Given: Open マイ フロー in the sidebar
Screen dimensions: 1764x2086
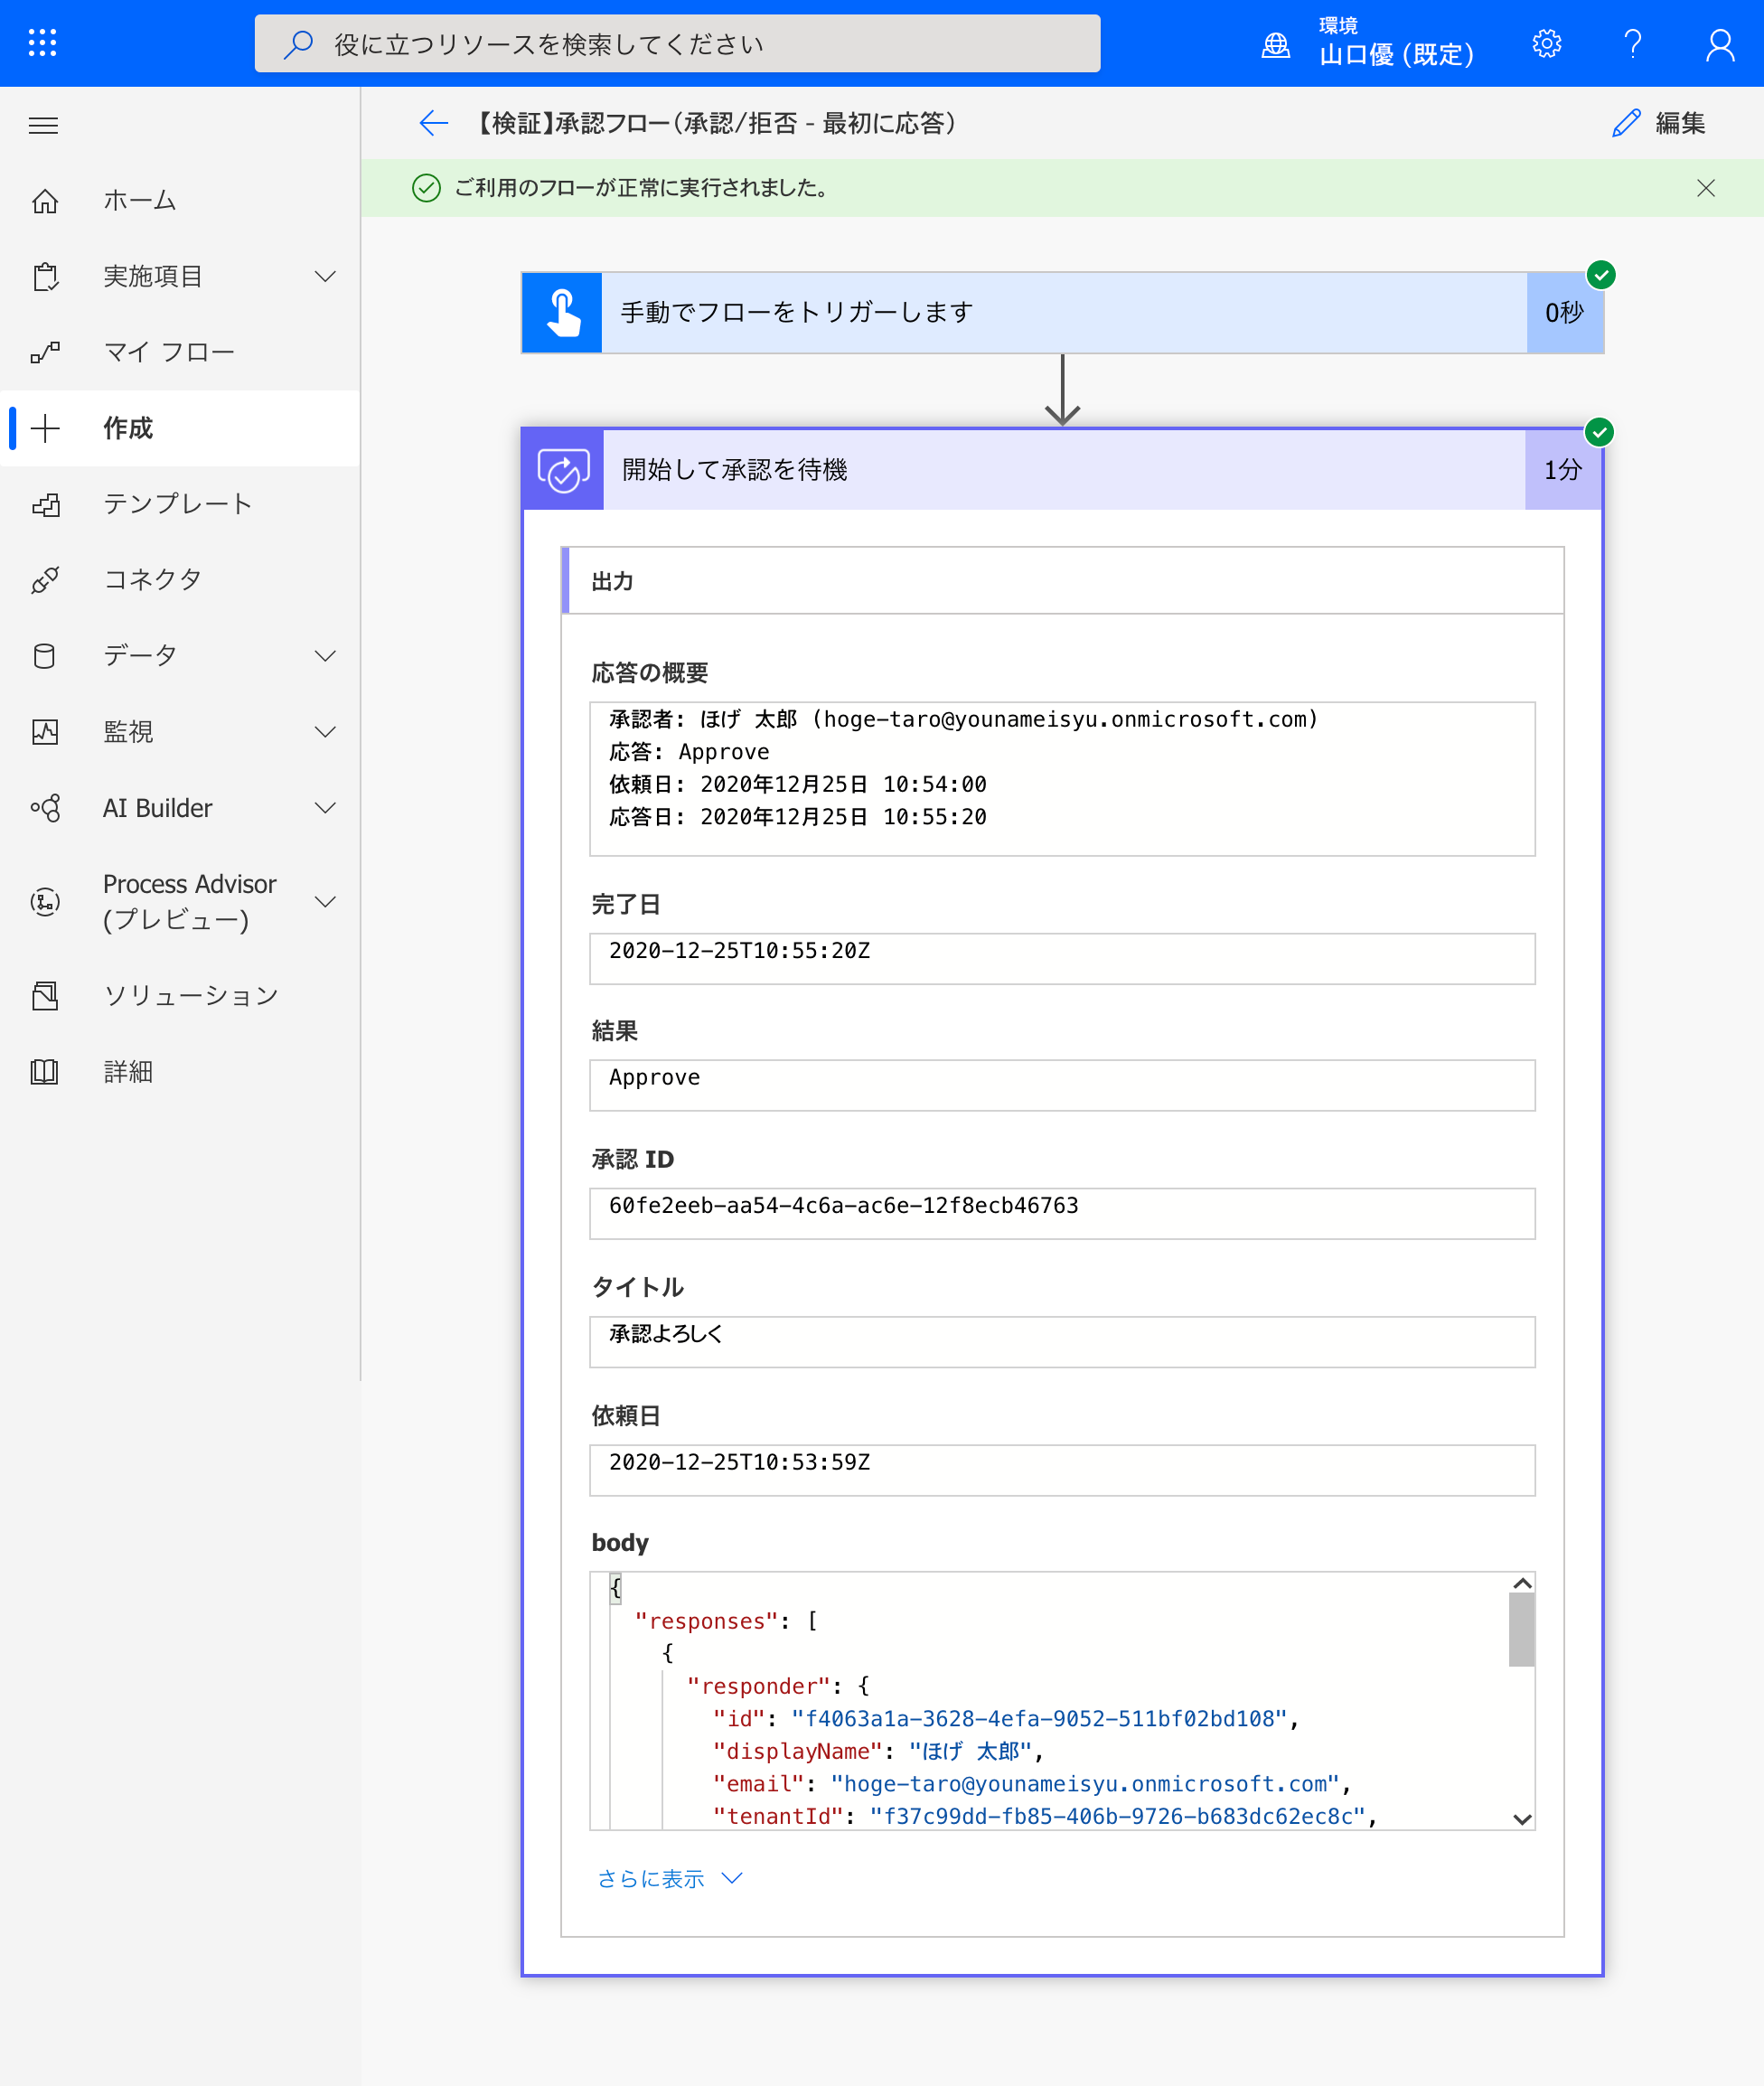Looking at the screenshot, I should tap(168, 352).
